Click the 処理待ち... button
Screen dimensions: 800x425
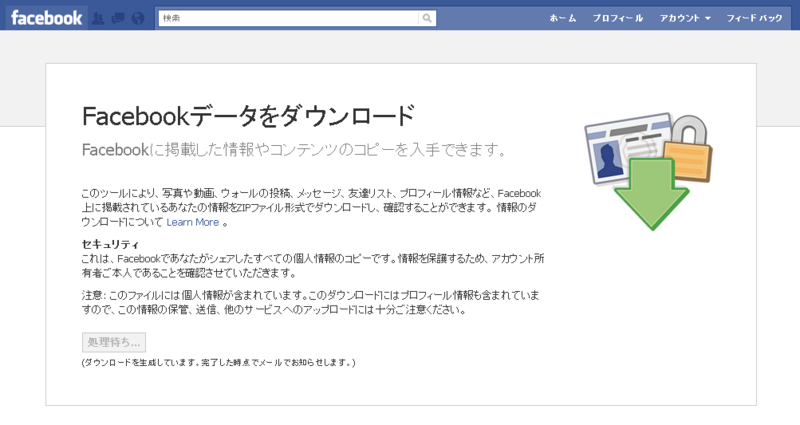[114, 342]
